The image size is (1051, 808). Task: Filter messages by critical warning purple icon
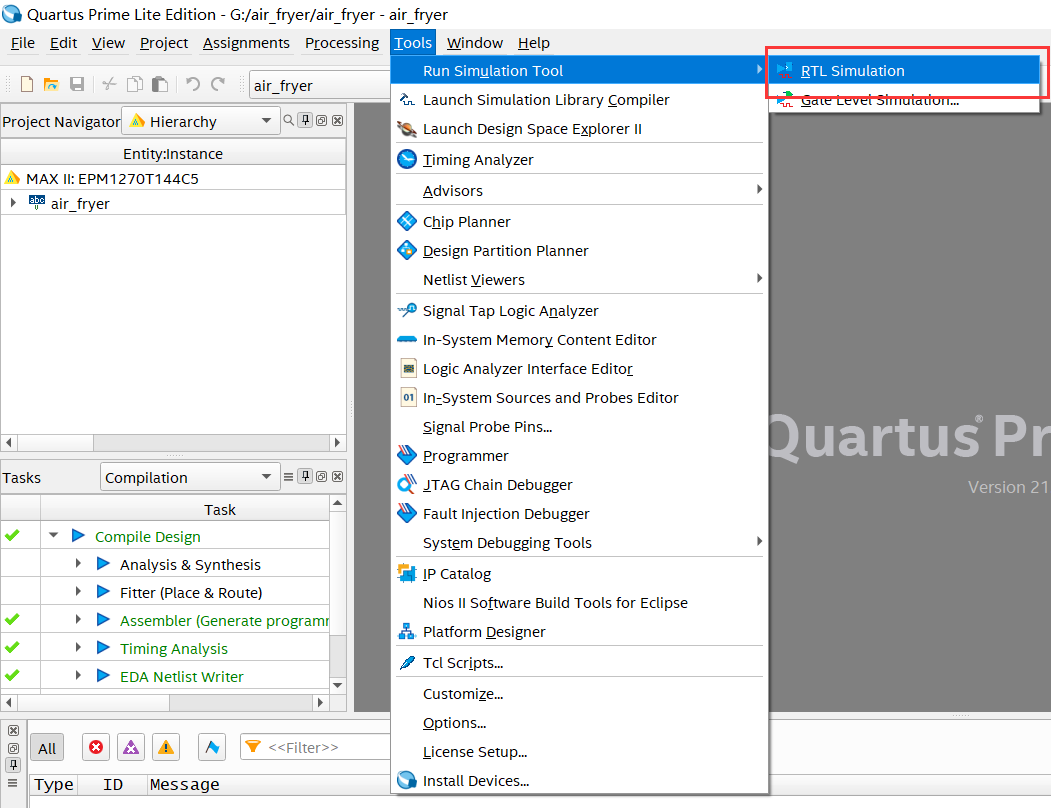click(x=131, y=747)
